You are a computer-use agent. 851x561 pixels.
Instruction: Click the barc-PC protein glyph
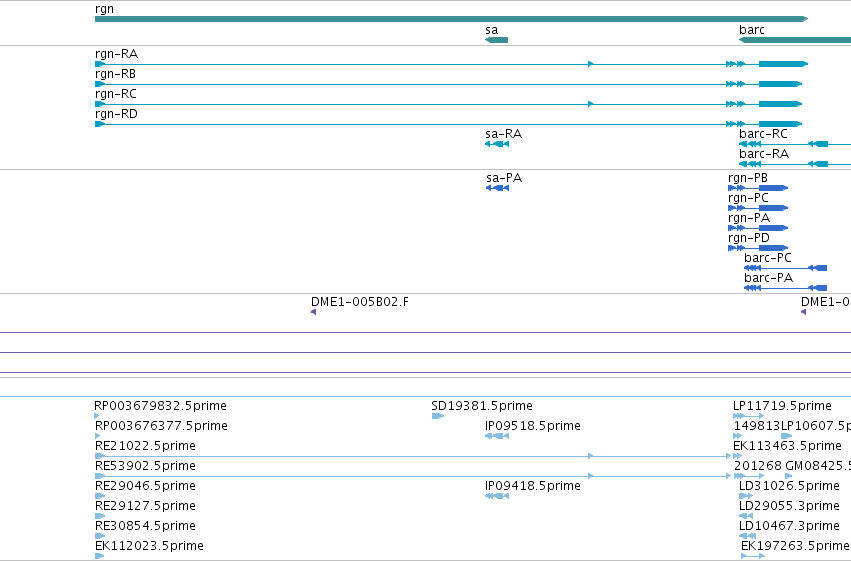click(x=785, y=268)
